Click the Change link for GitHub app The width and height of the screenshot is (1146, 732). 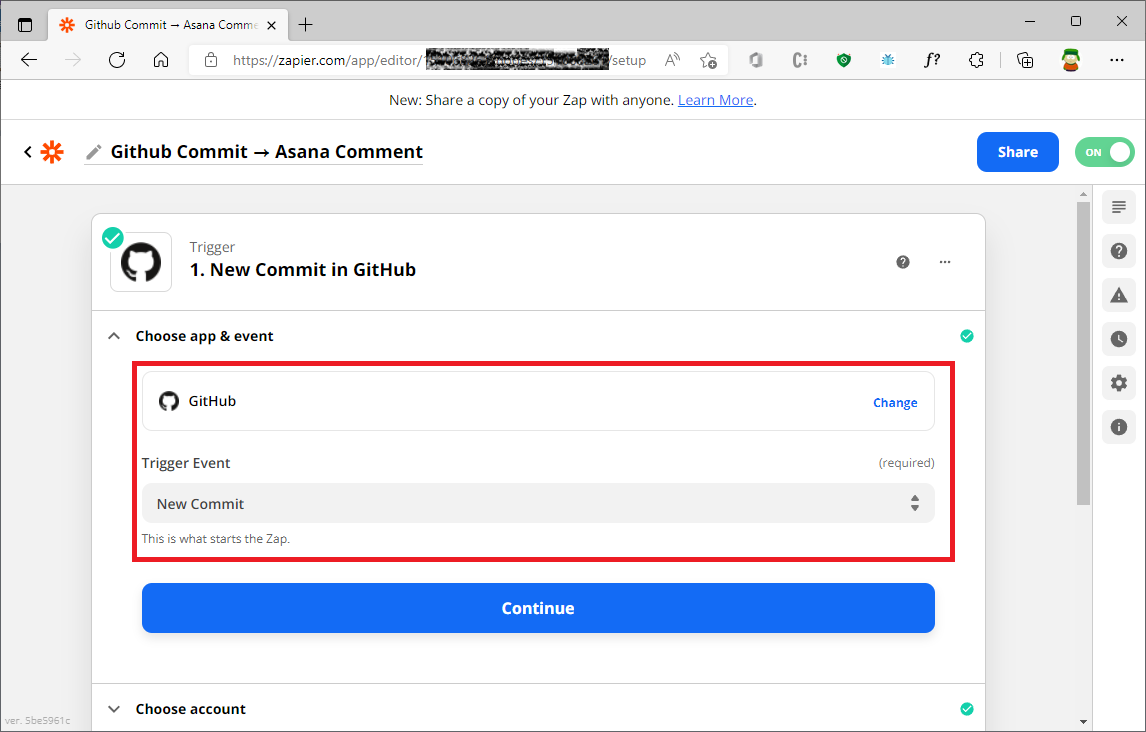895,403
